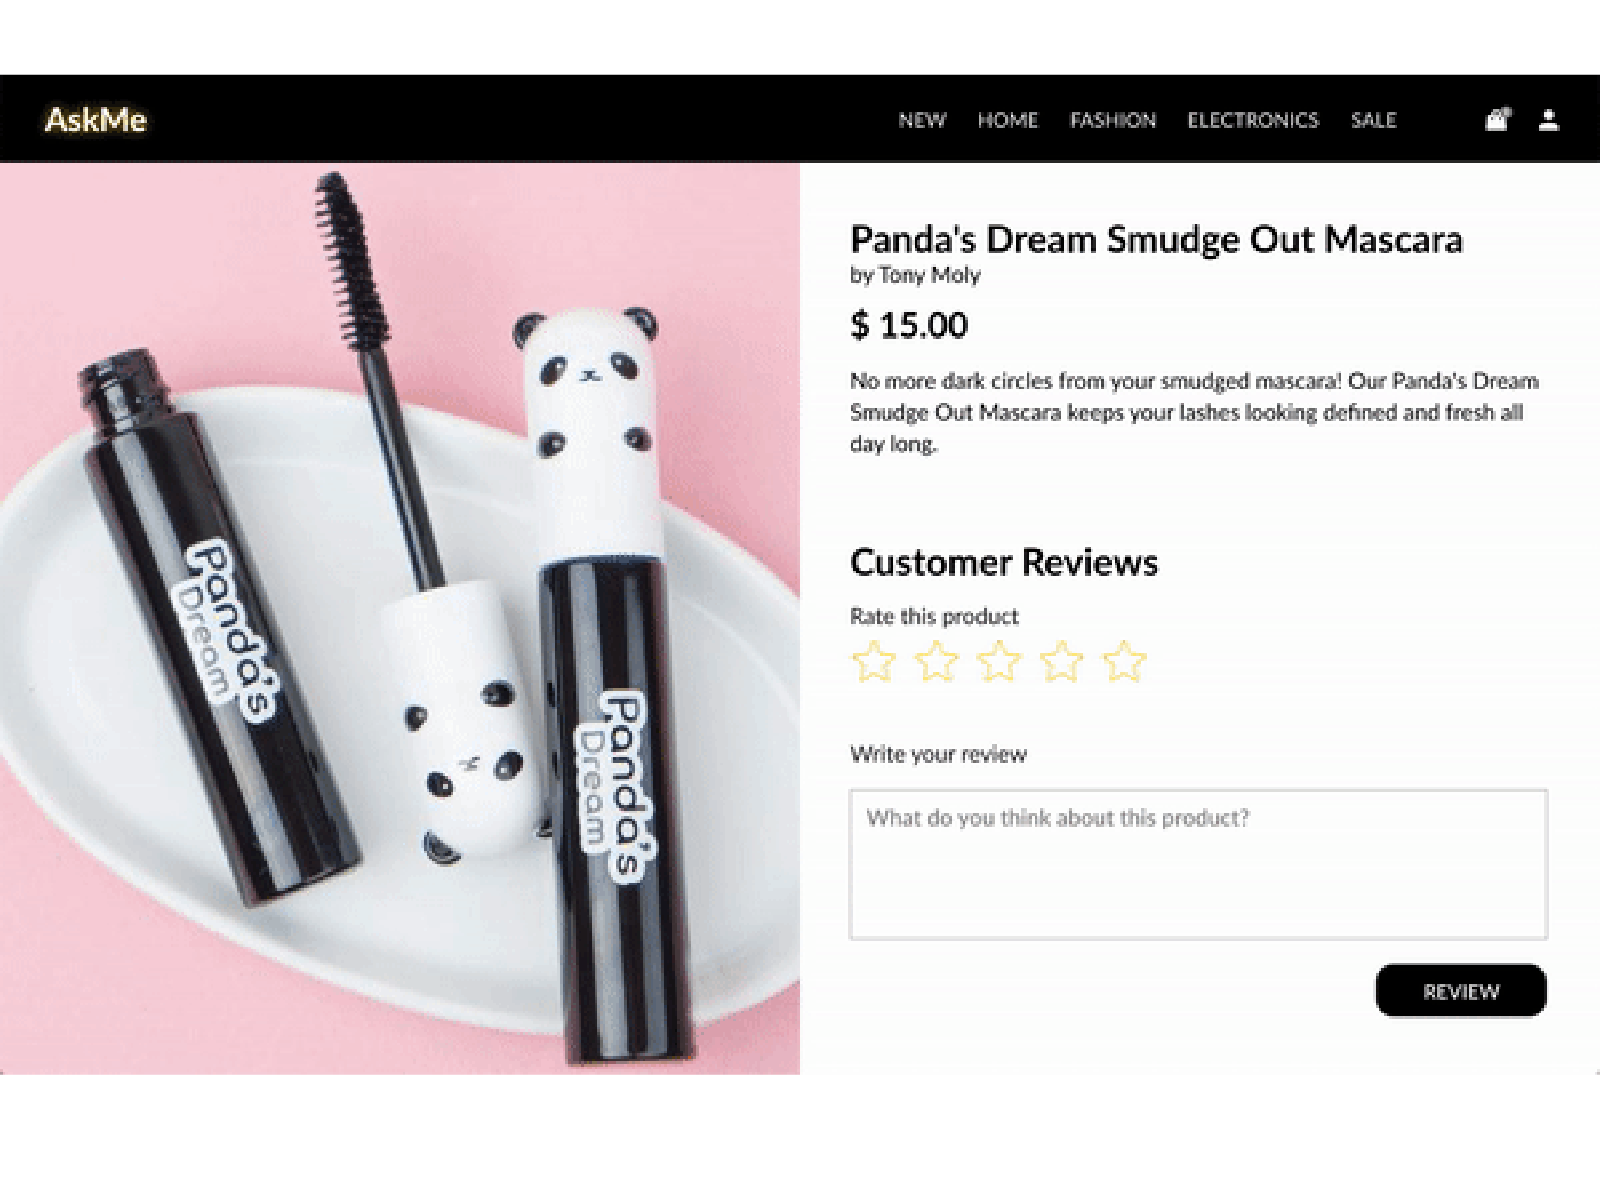Click the Customer Reviews heading
The width and height of the screenshot is (1600, 1200).
(1004, 562)
